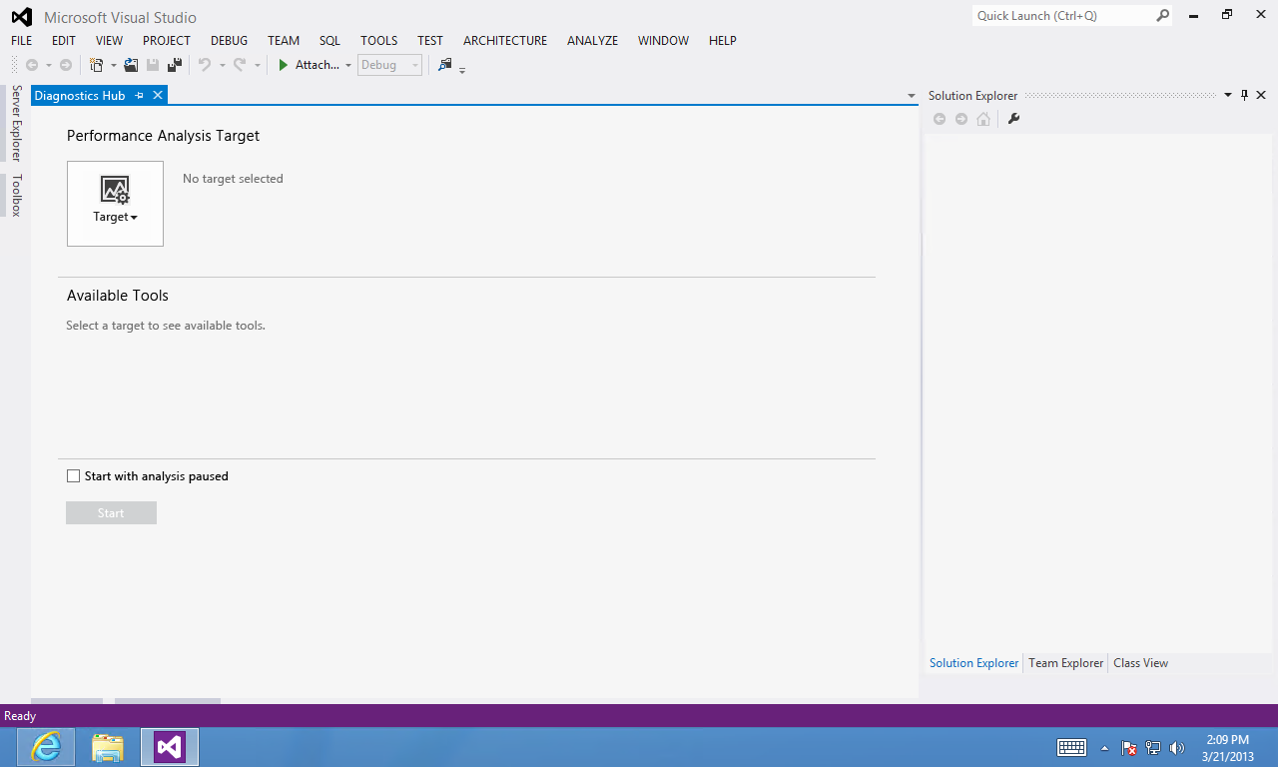Open the document tab list dropdown
The height and width of the screenshot is (767, 1278).
click(x=911, y=96)
